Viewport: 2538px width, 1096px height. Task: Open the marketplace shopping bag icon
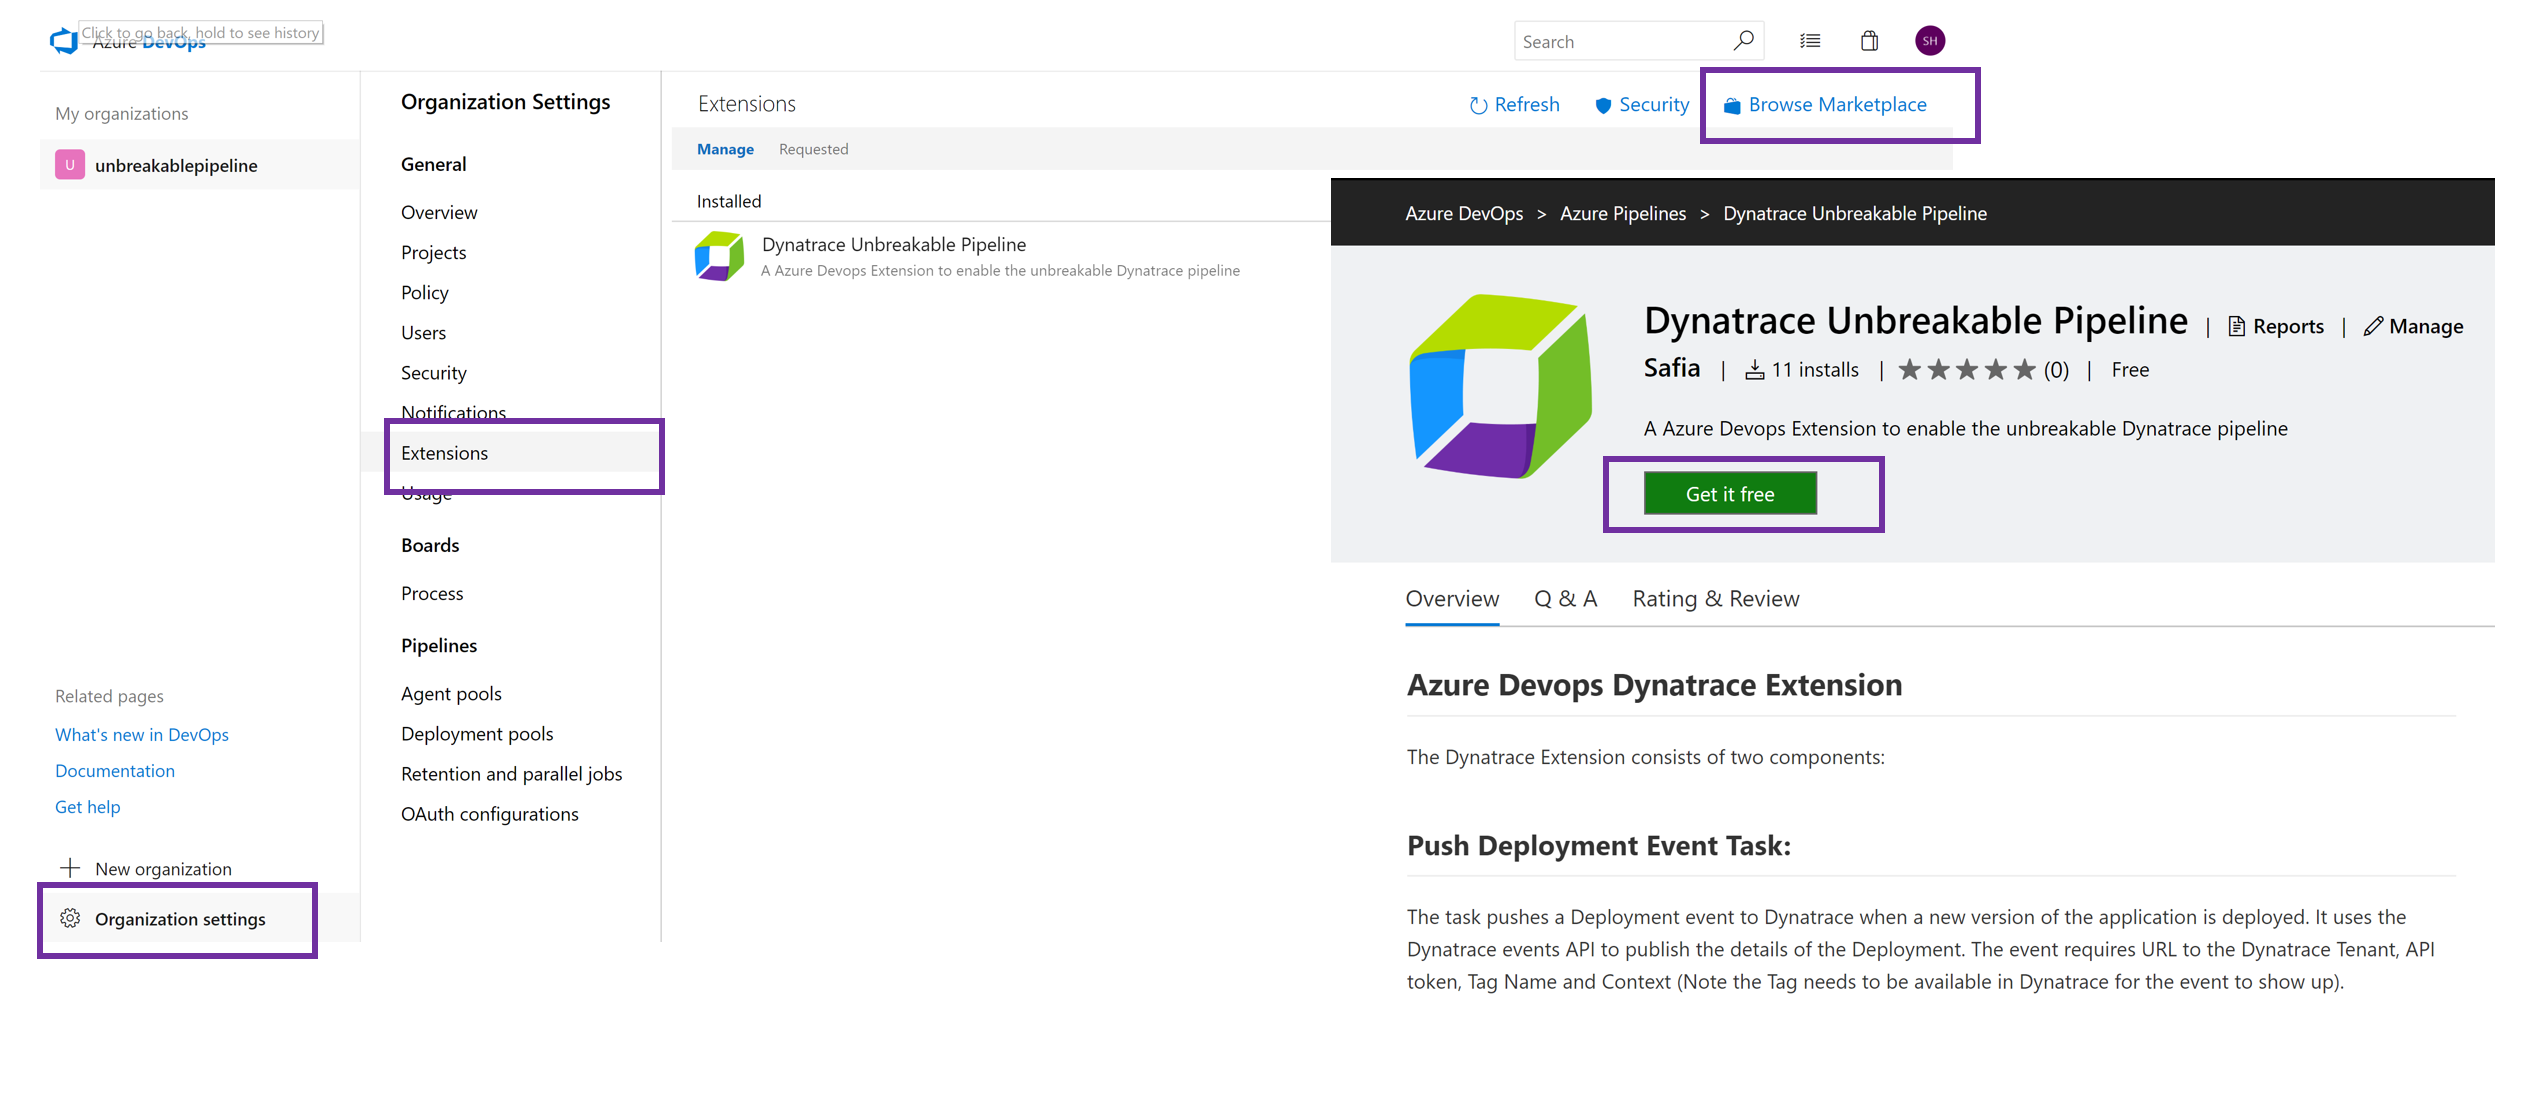1869,41
